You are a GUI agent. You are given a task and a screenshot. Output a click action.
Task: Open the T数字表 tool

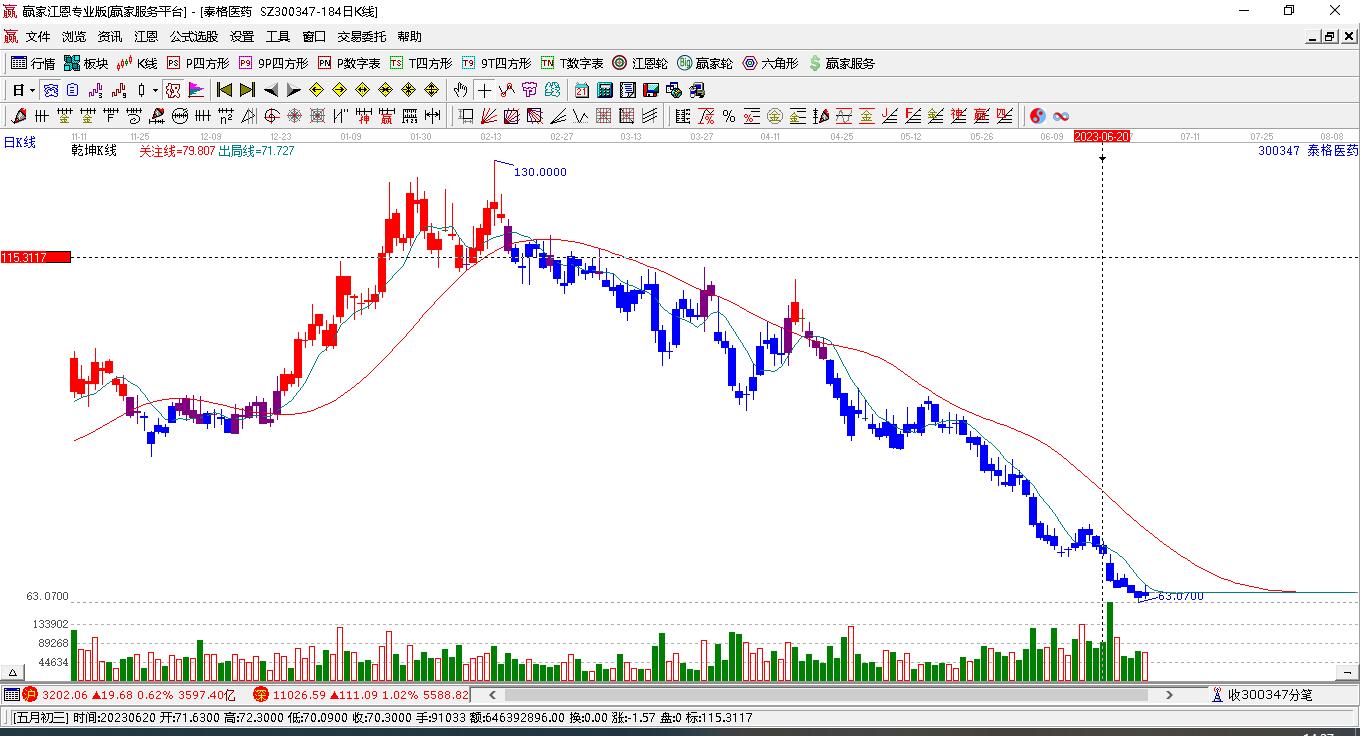[x=572, y=63]
